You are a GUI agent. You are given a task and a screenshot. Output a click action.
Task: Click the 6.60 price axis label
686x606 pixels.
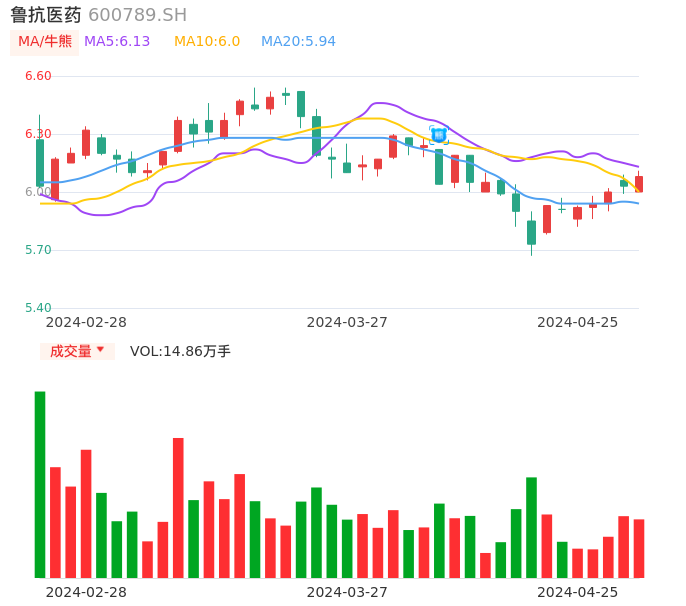point(38,76)
